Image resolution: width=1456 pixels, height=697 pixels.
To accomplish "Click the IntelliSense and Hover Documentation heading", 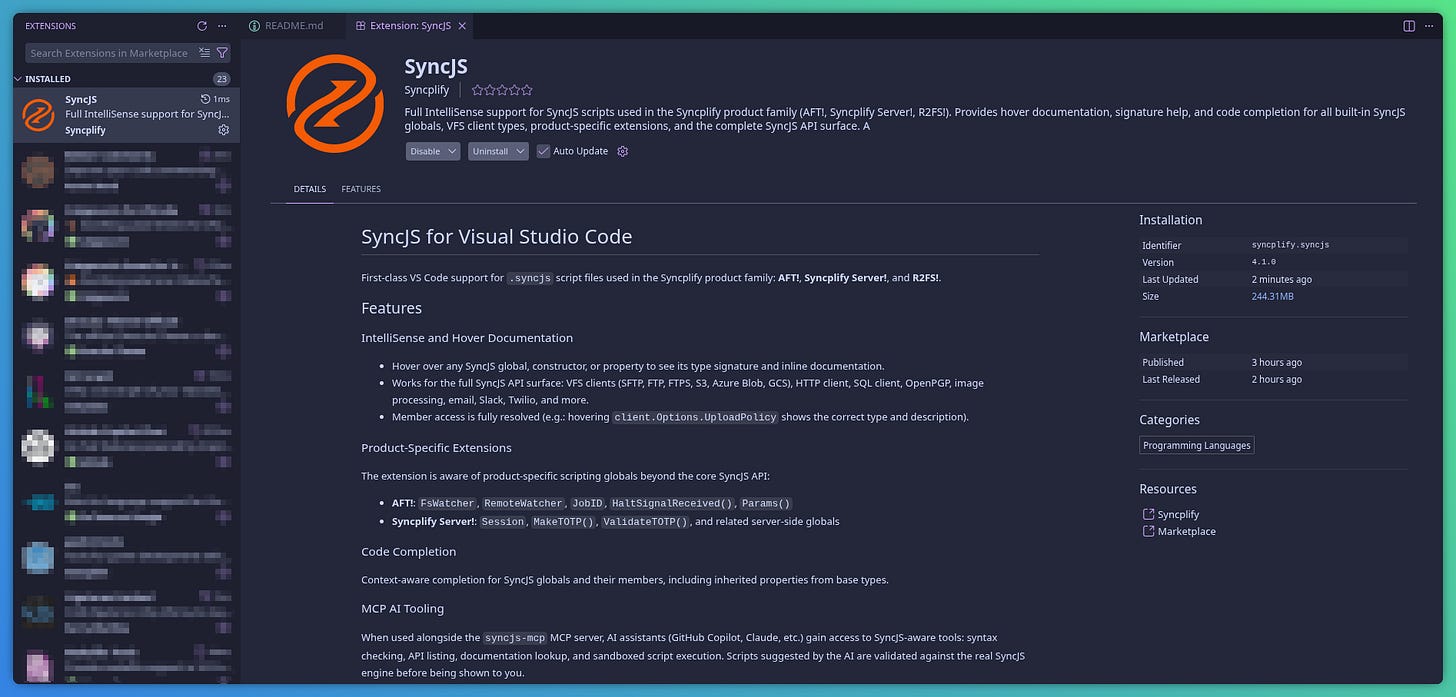I will [x=467, y=338].
